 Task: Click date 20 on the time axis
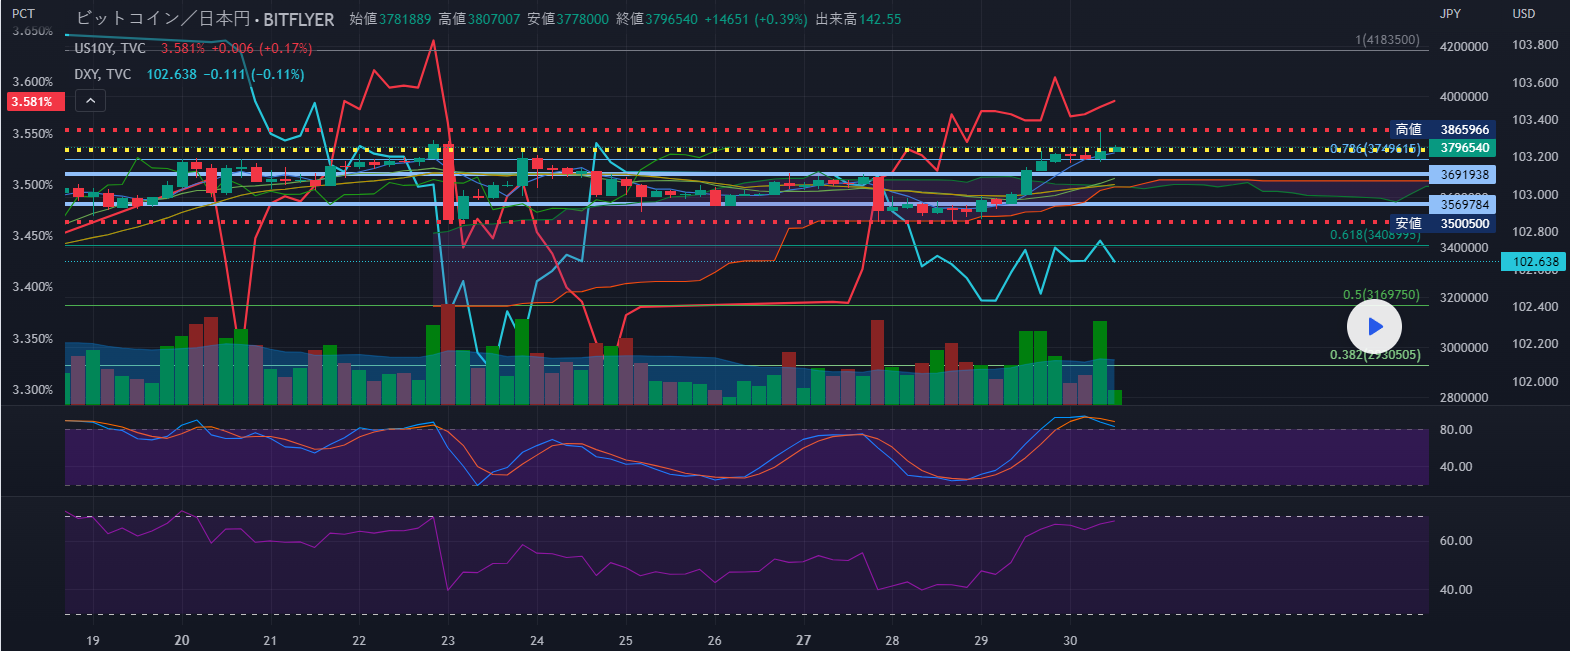click(x=182, y=640)
